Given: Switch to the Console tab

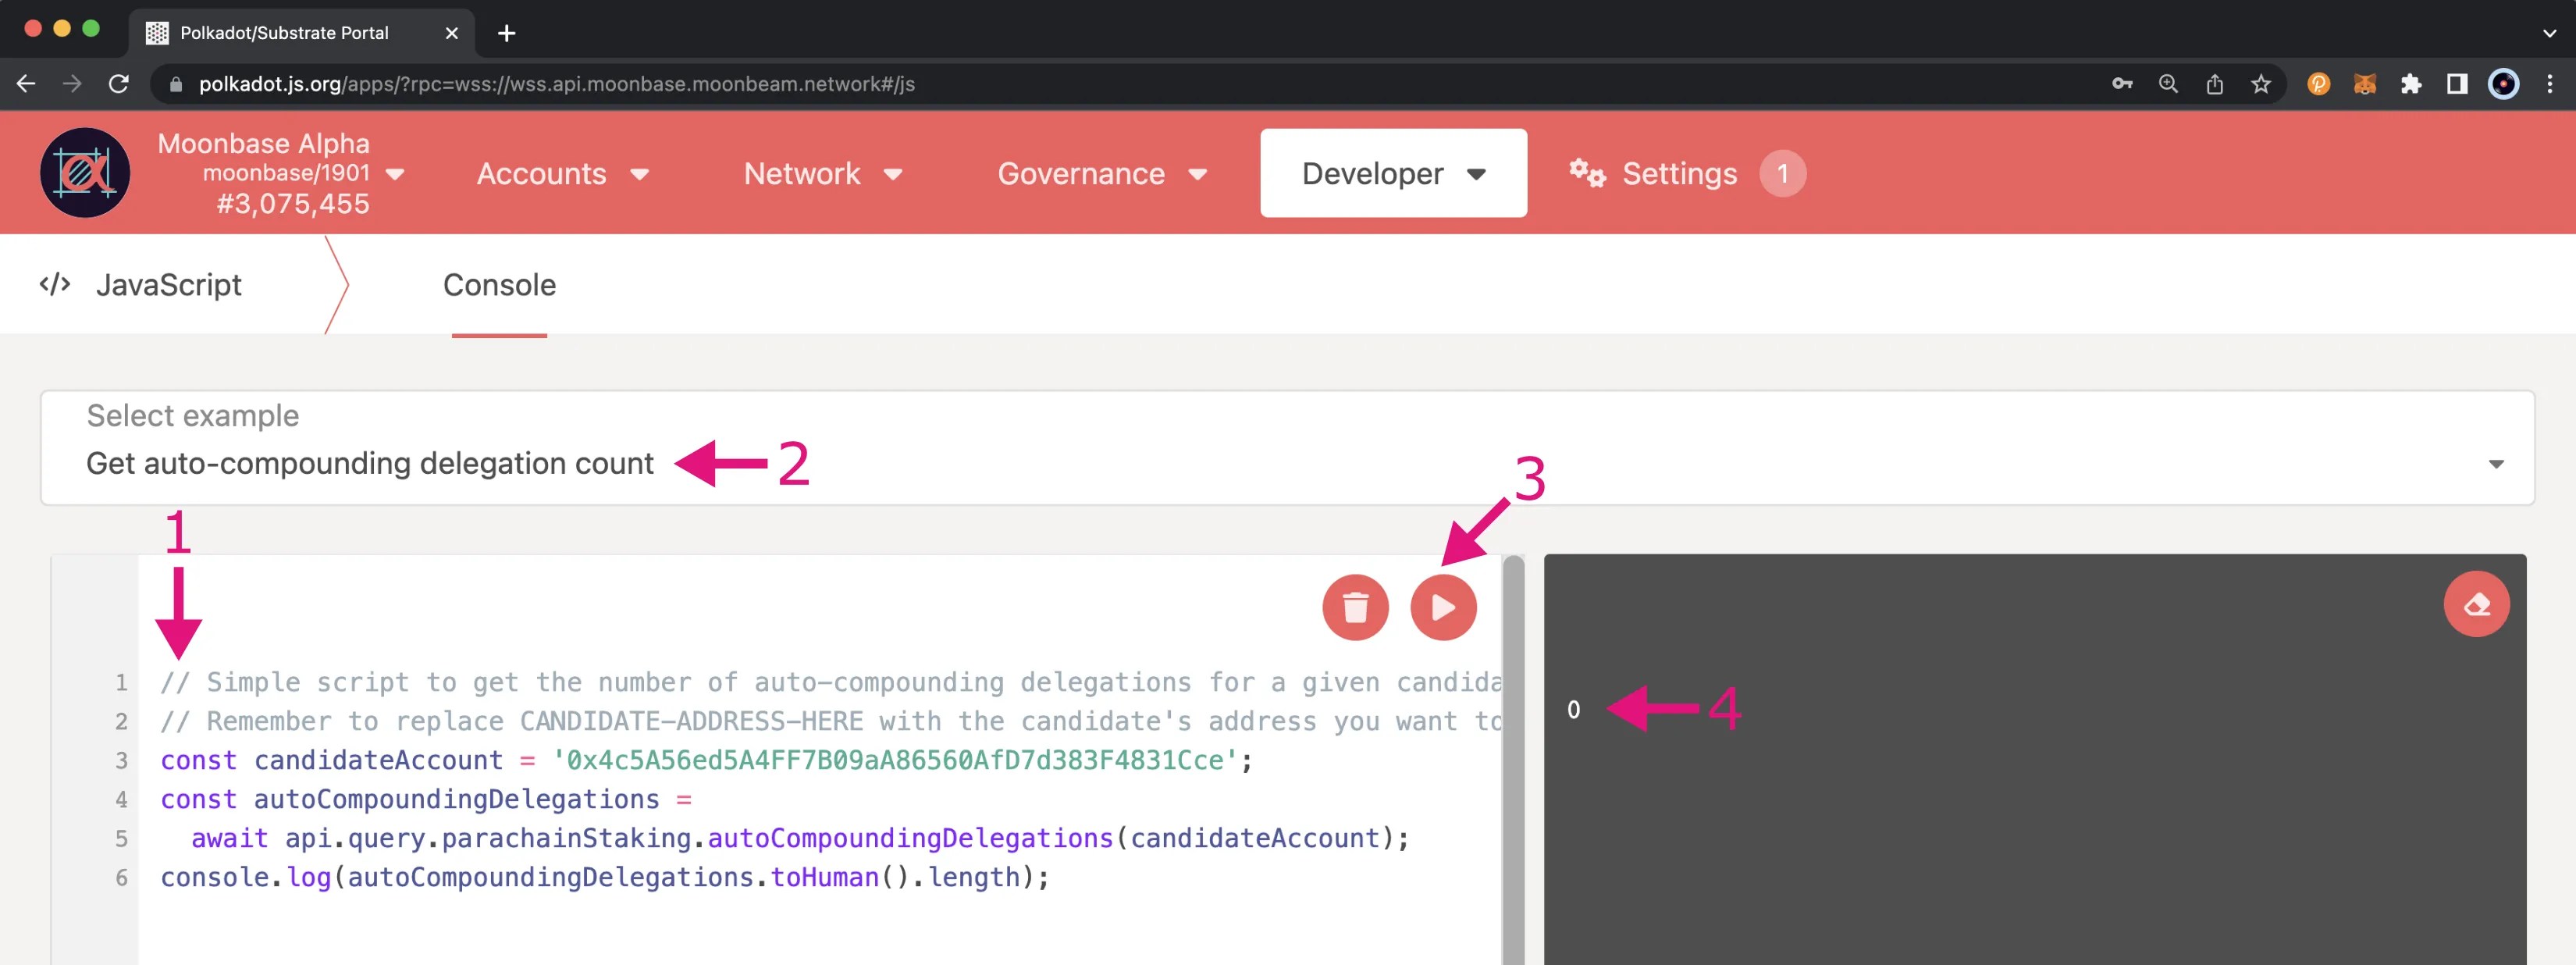Looking at the screenshot, I should click(x=499, y=285).
